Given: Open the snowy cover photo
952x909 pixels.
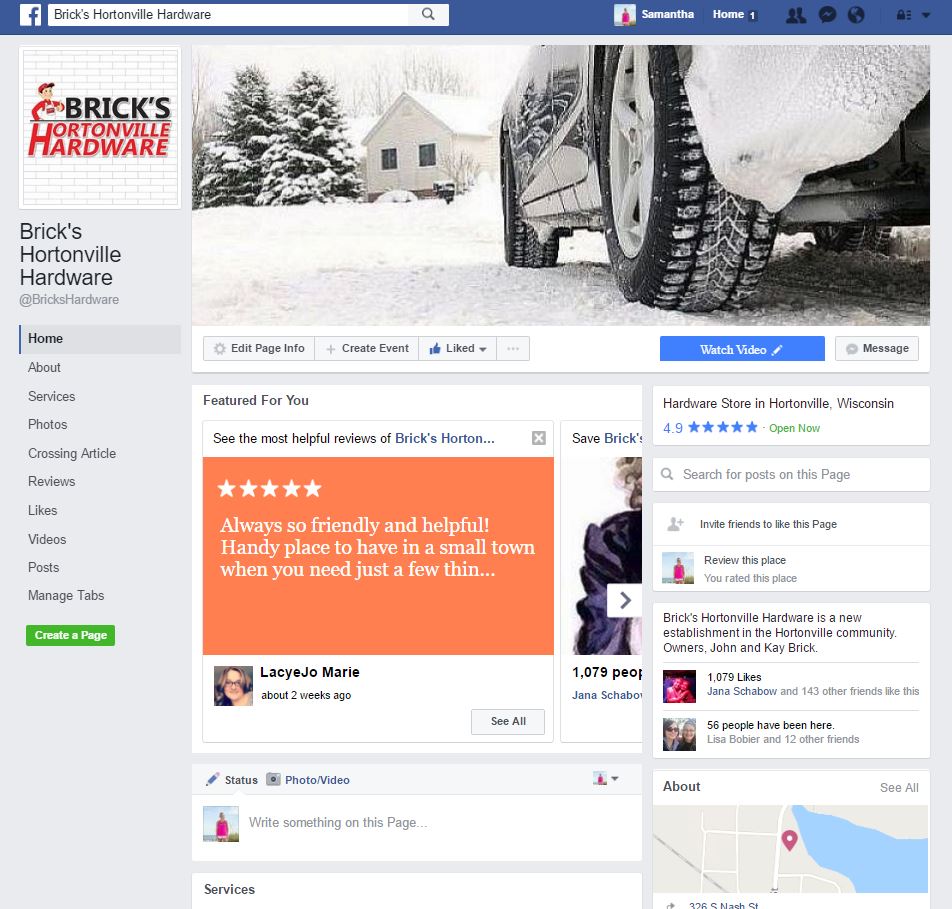Looking at the screenshot, I should (560, 185).
